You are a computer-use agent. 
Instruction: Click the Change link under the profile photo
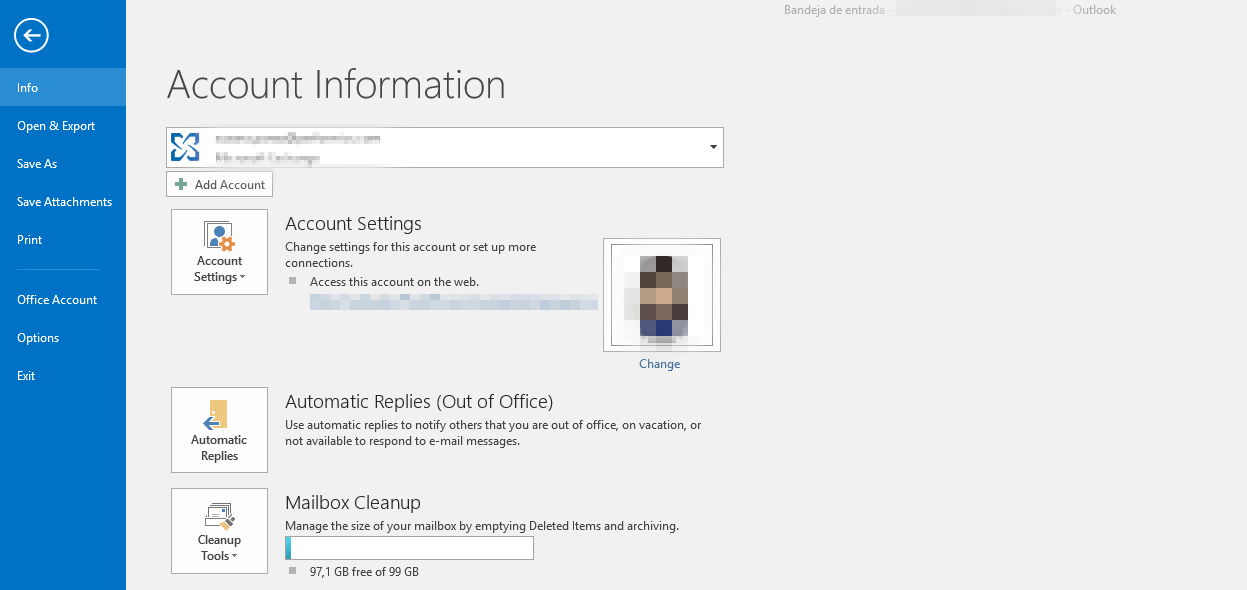tap(659, 363)
